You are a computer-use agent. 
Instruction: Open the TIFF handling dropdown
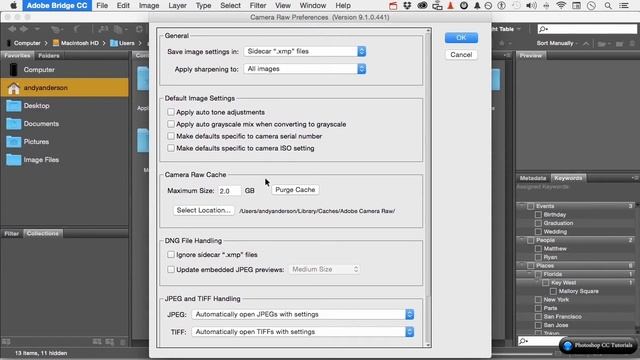pyautogui.click(x=302, y=332)
